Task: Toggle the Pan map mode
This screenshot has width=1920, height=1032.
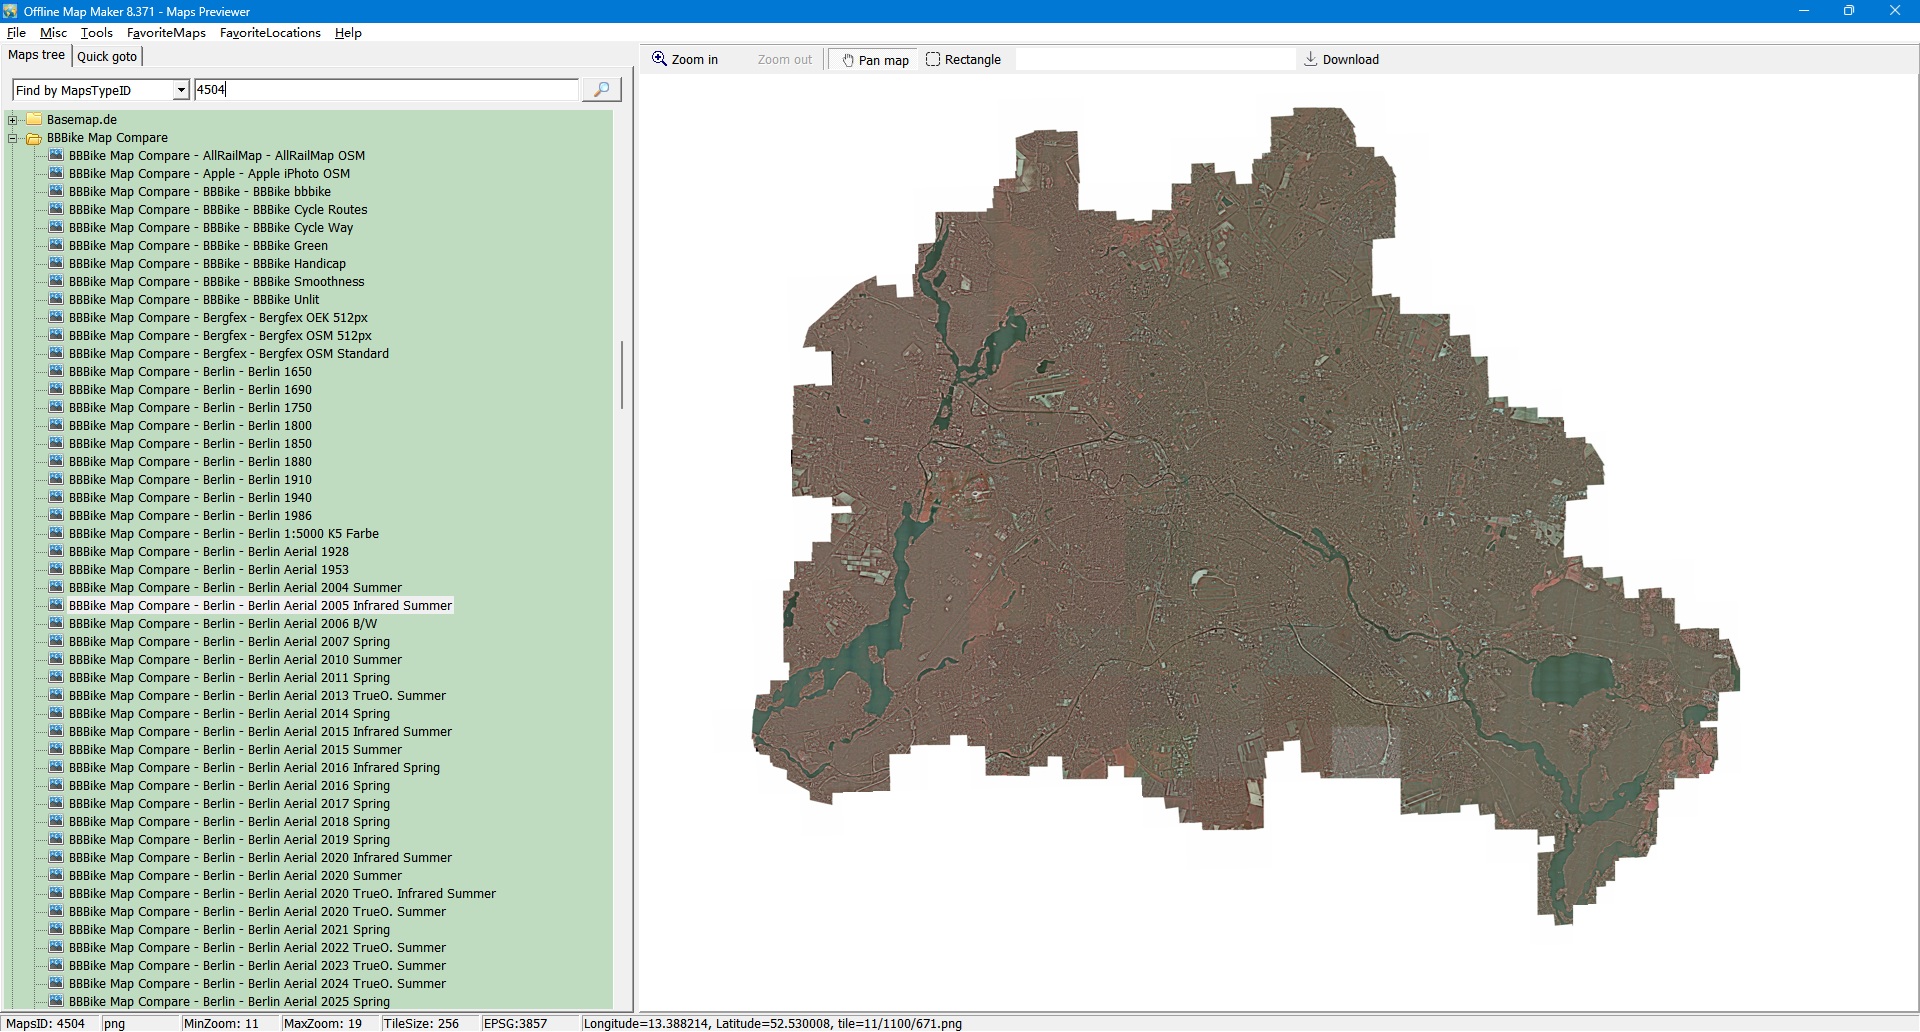Action: click(875, 60)
